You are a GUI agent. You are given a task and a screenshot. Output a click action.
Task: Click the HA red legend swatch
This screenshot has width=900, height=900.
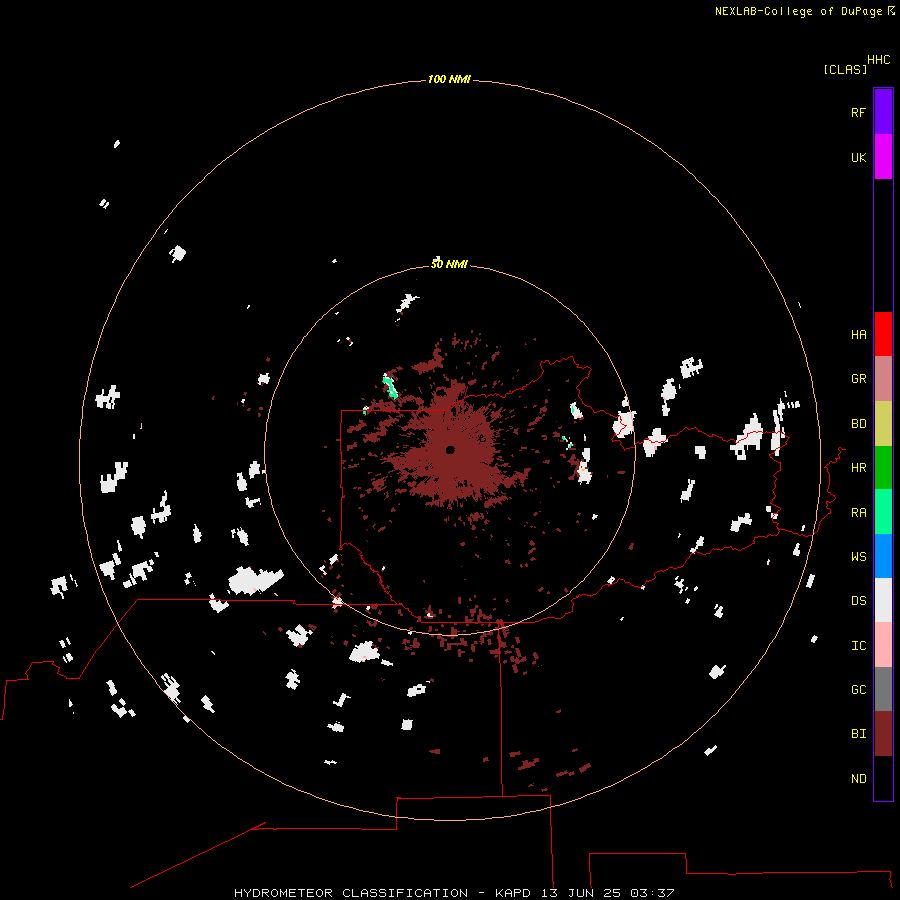(883, 334)
